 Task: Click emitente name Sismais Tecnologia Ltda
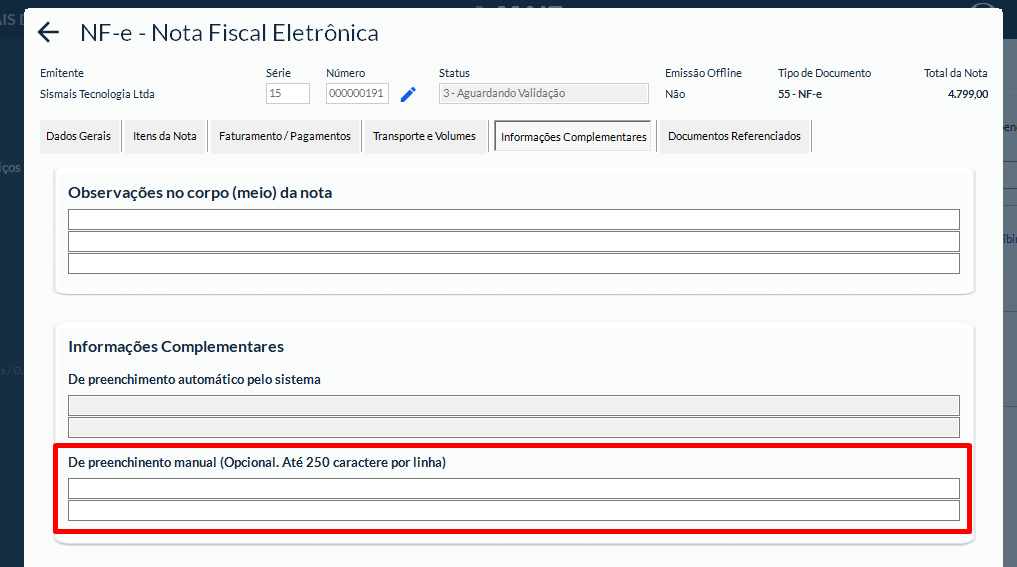[97, 94]
